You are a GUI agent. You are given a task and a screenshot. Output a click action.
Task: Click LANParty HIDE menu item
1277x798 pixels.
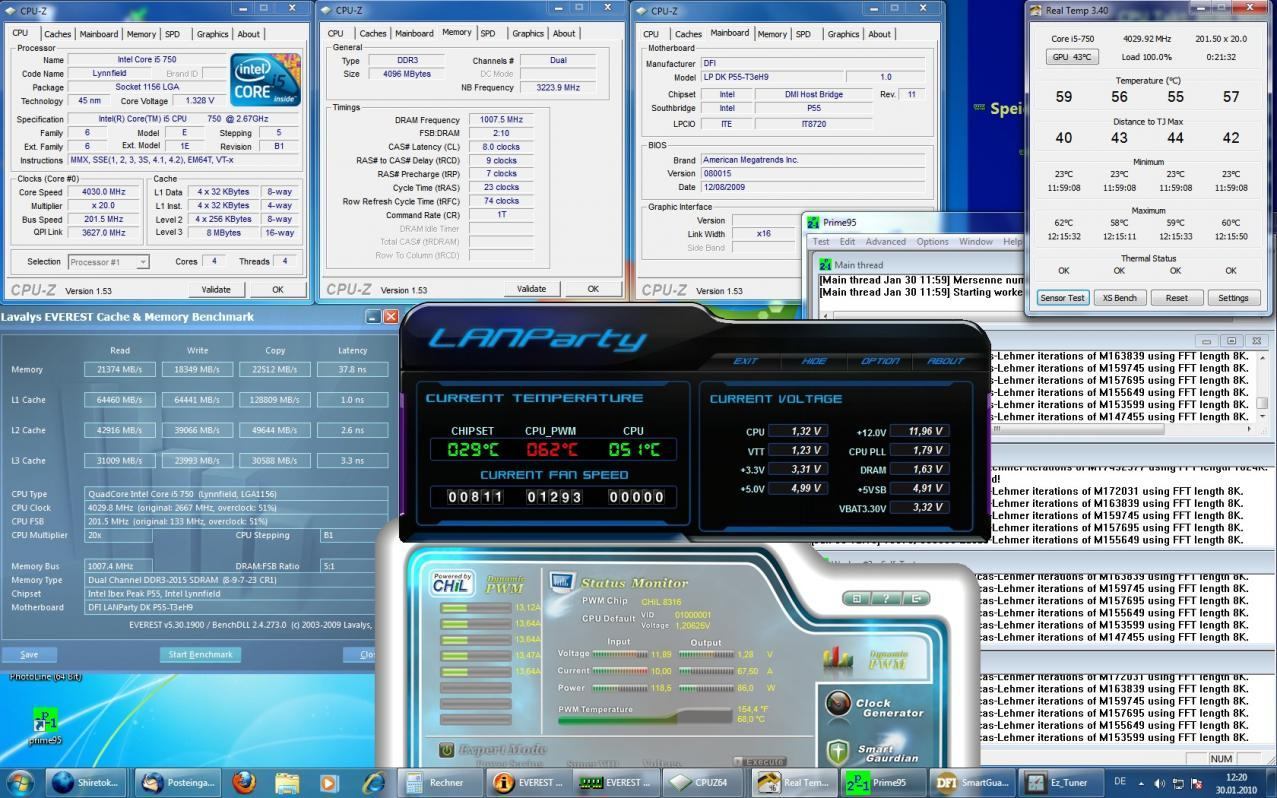coord(814,361)
